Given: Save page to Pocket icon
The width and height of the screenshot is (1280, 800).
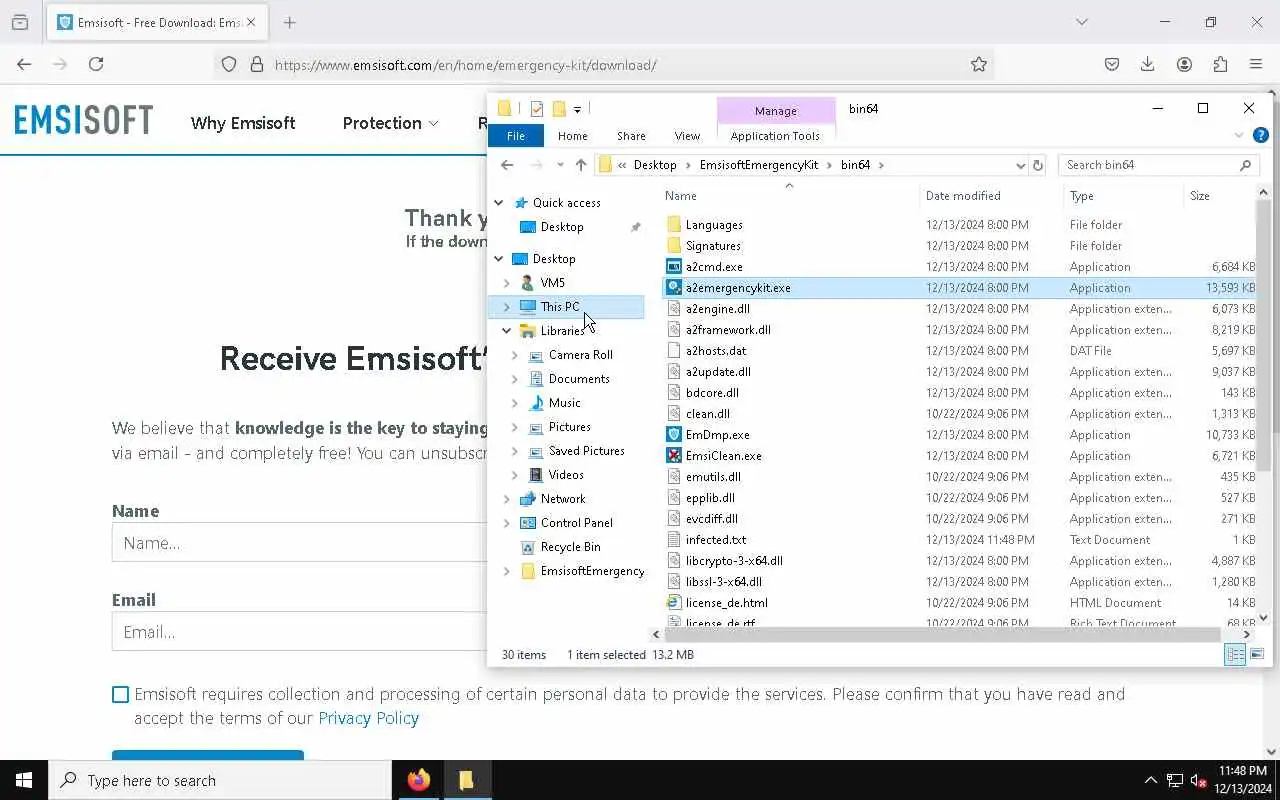Looking at the screenshot, I should [1111, 64].
